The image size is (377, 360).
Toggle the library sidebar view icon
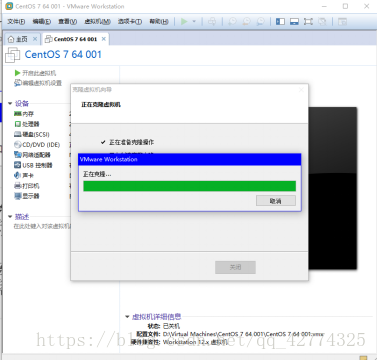(280, 22)
